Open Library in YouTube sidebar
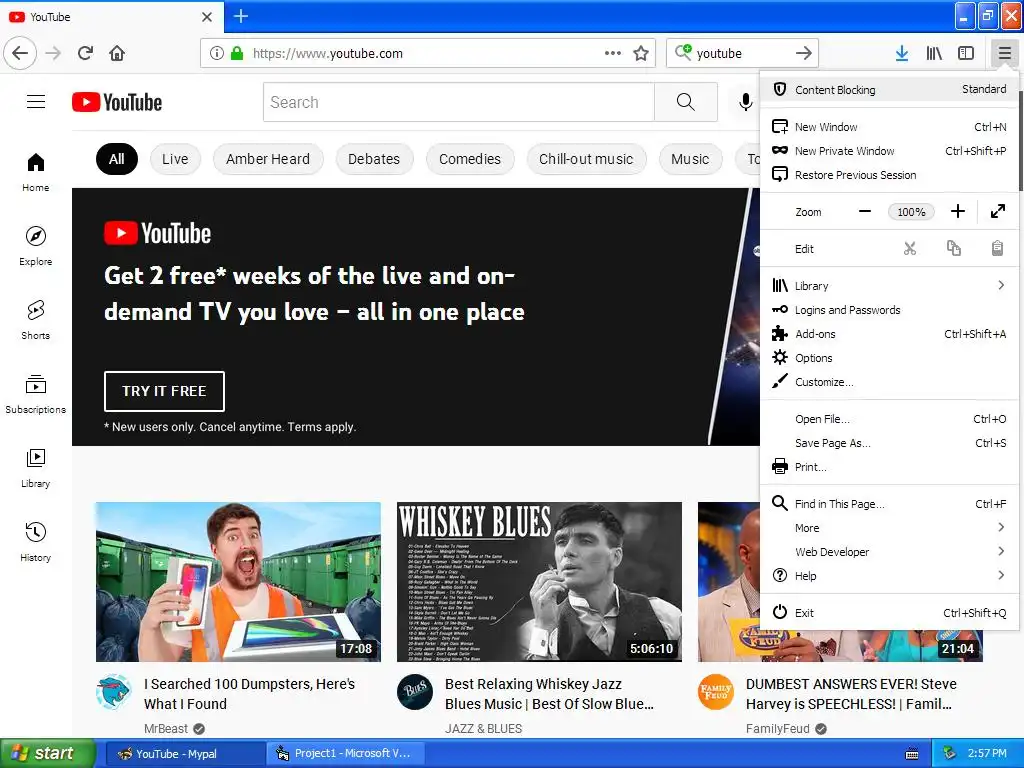The height and width of the screenshot is (768, 1024). point(36,468)
